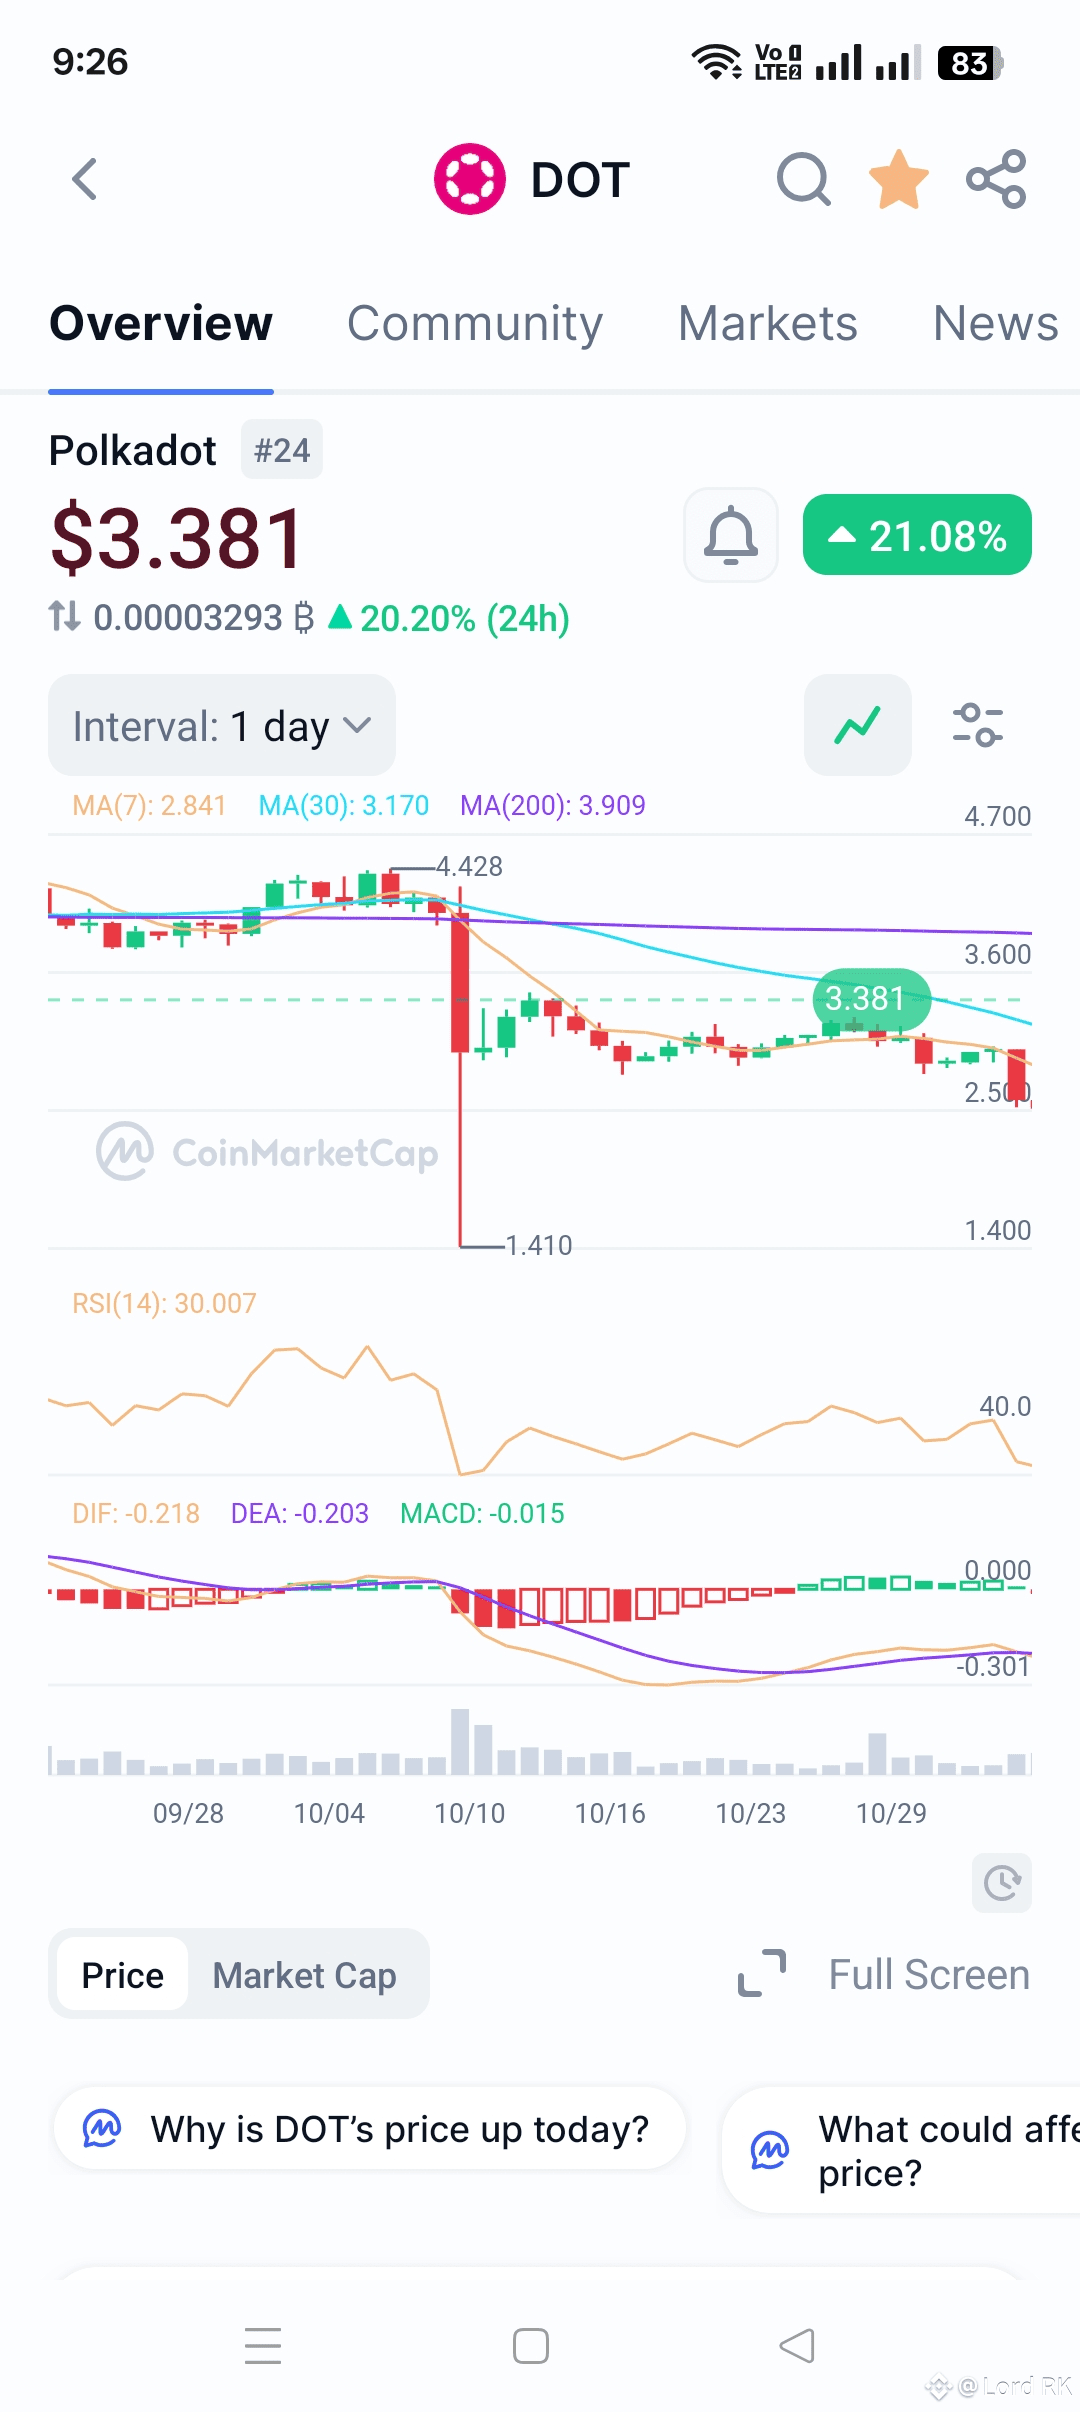The width and height of the screenshot is (1080, 2412).
Task: Toggle the 21.08% price change badge
Action: (x=917, y=535)
